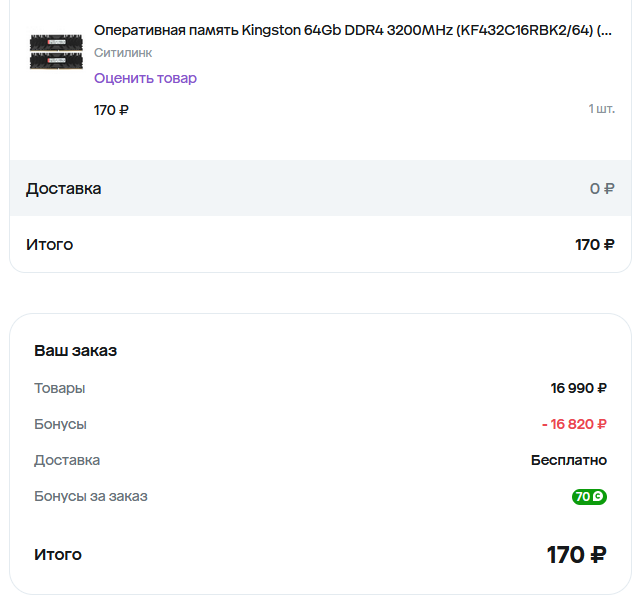Click the 170 ₽ total in the top card
This screenshot has height=604, width=640.
[594, 244]
